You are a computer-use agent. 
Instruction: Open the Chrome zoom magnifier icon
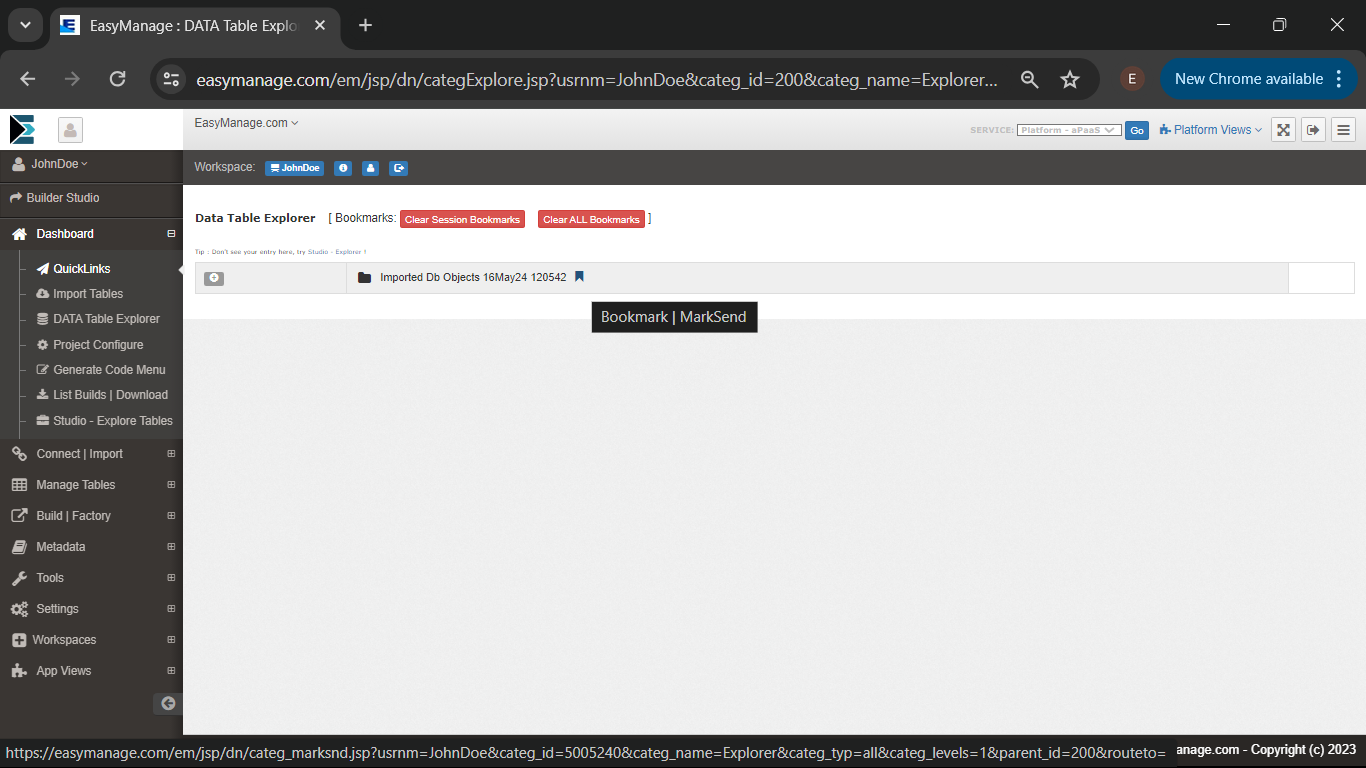click(1029, 79)
